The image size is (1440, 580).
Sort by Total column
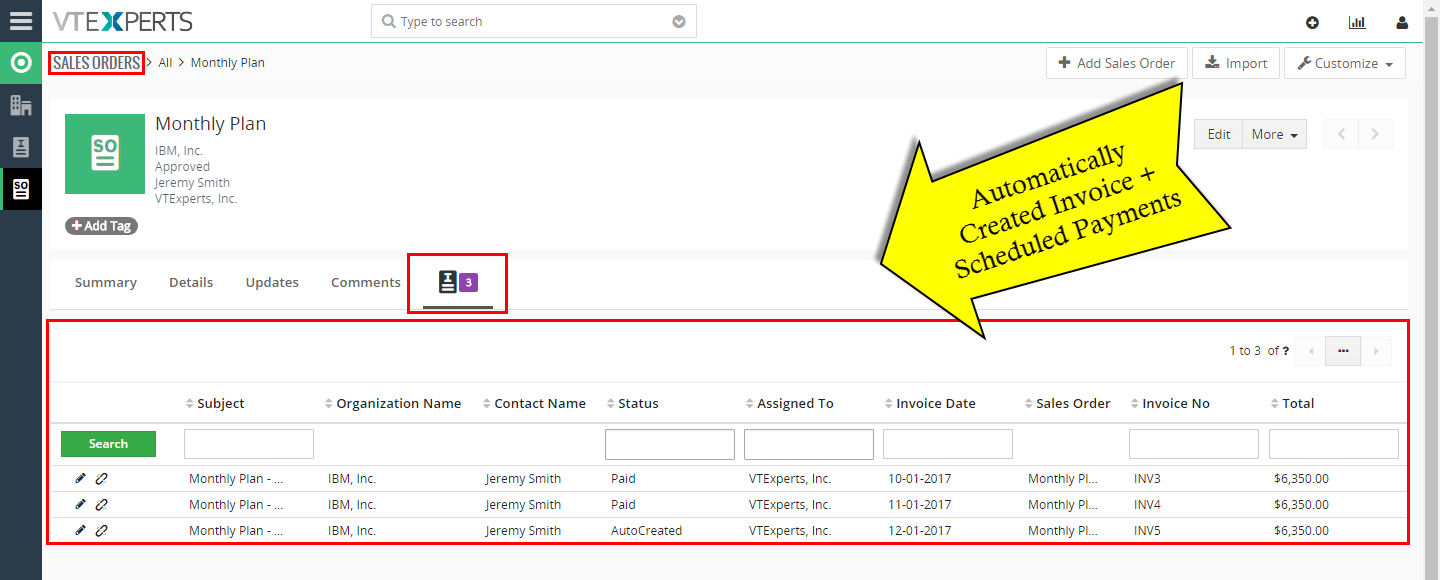coord(1292,403)
